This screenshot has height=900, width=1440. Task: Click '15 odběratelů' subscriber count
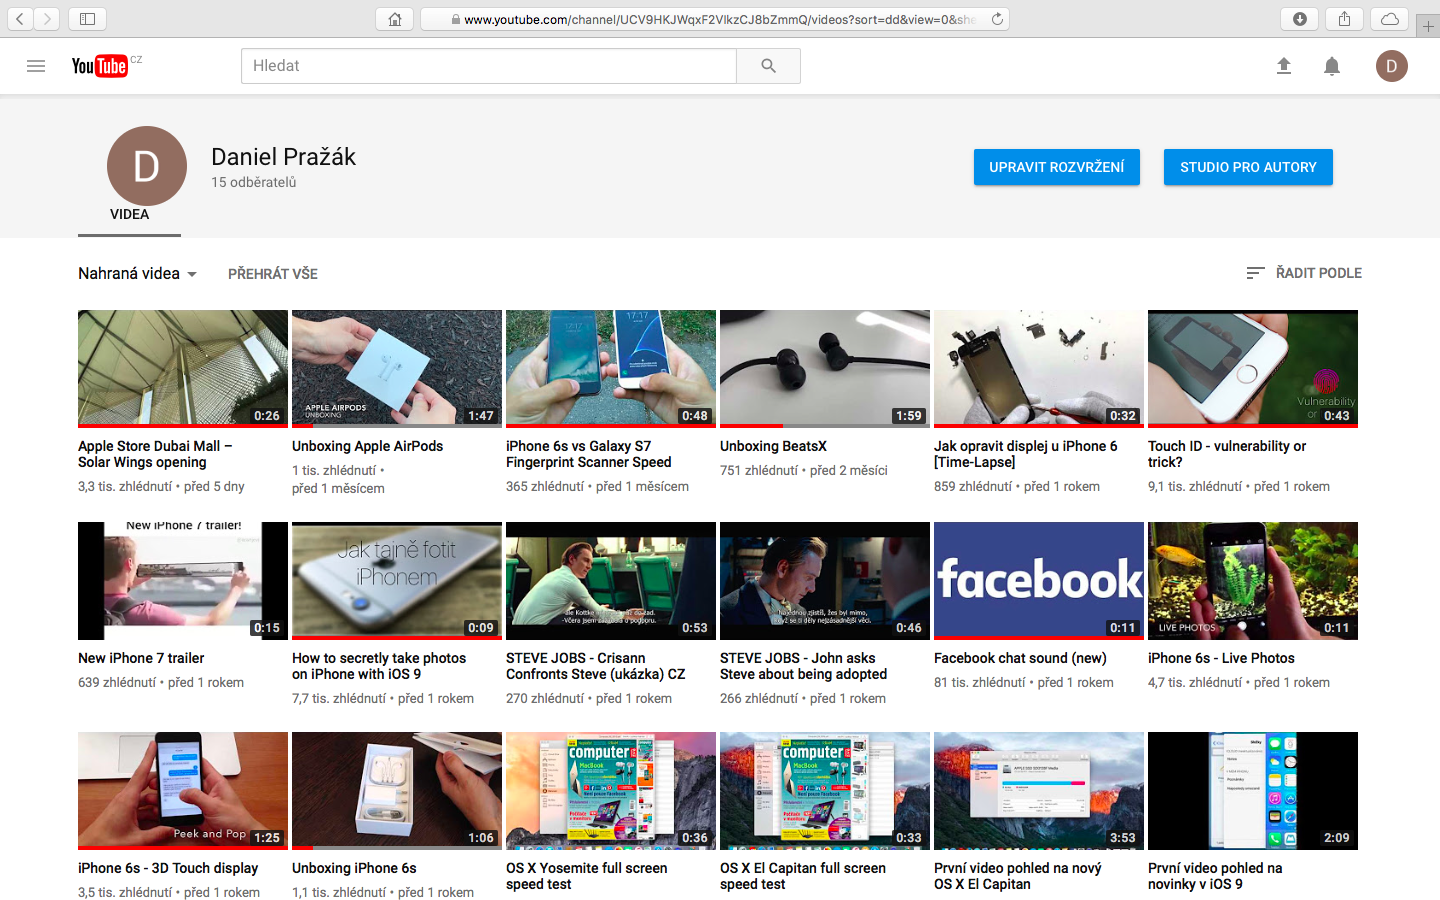(254, 182)
